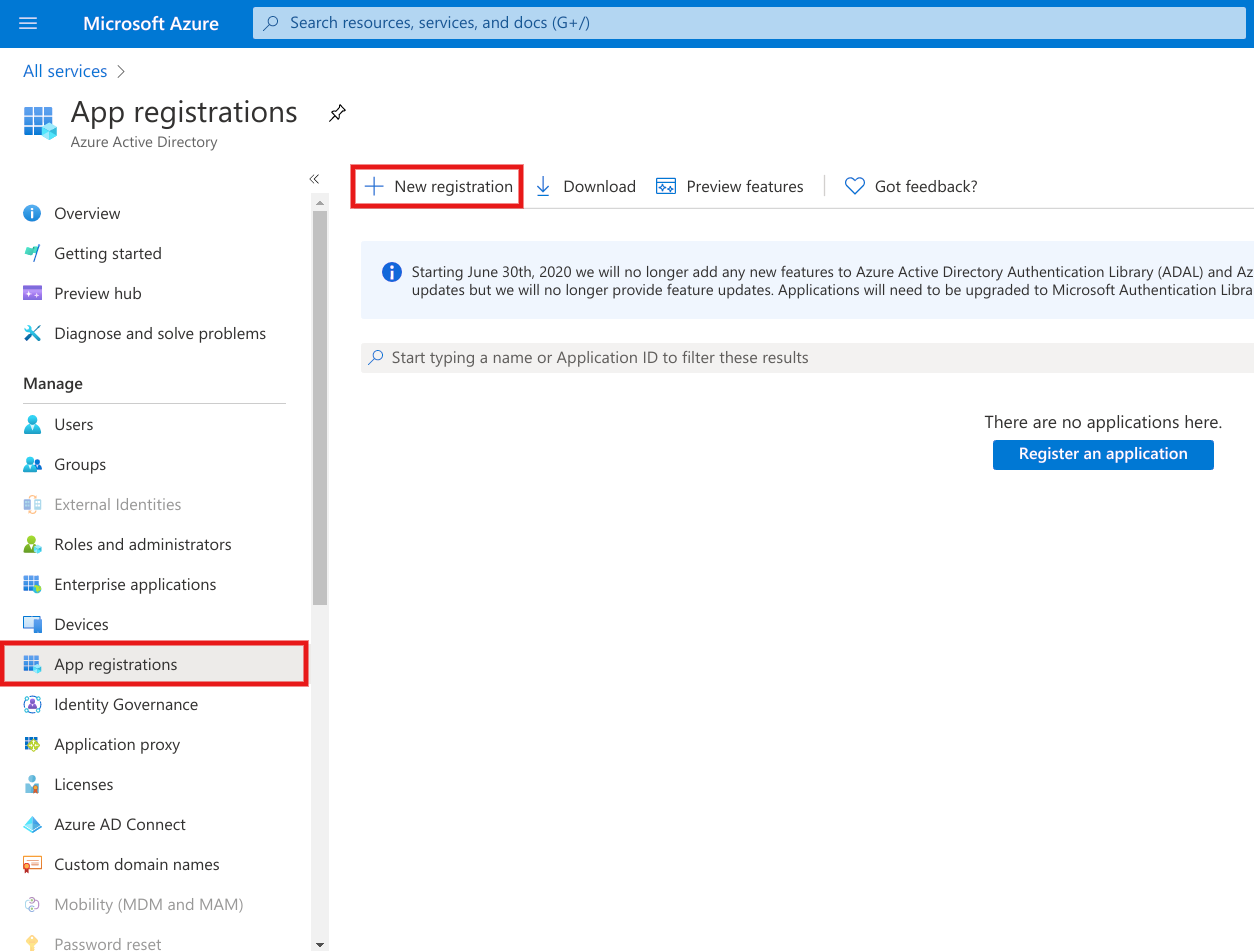Screen dimensions: 1254x951
Task: Click the plus icon for New registration
Action: [x=374, y=186]
